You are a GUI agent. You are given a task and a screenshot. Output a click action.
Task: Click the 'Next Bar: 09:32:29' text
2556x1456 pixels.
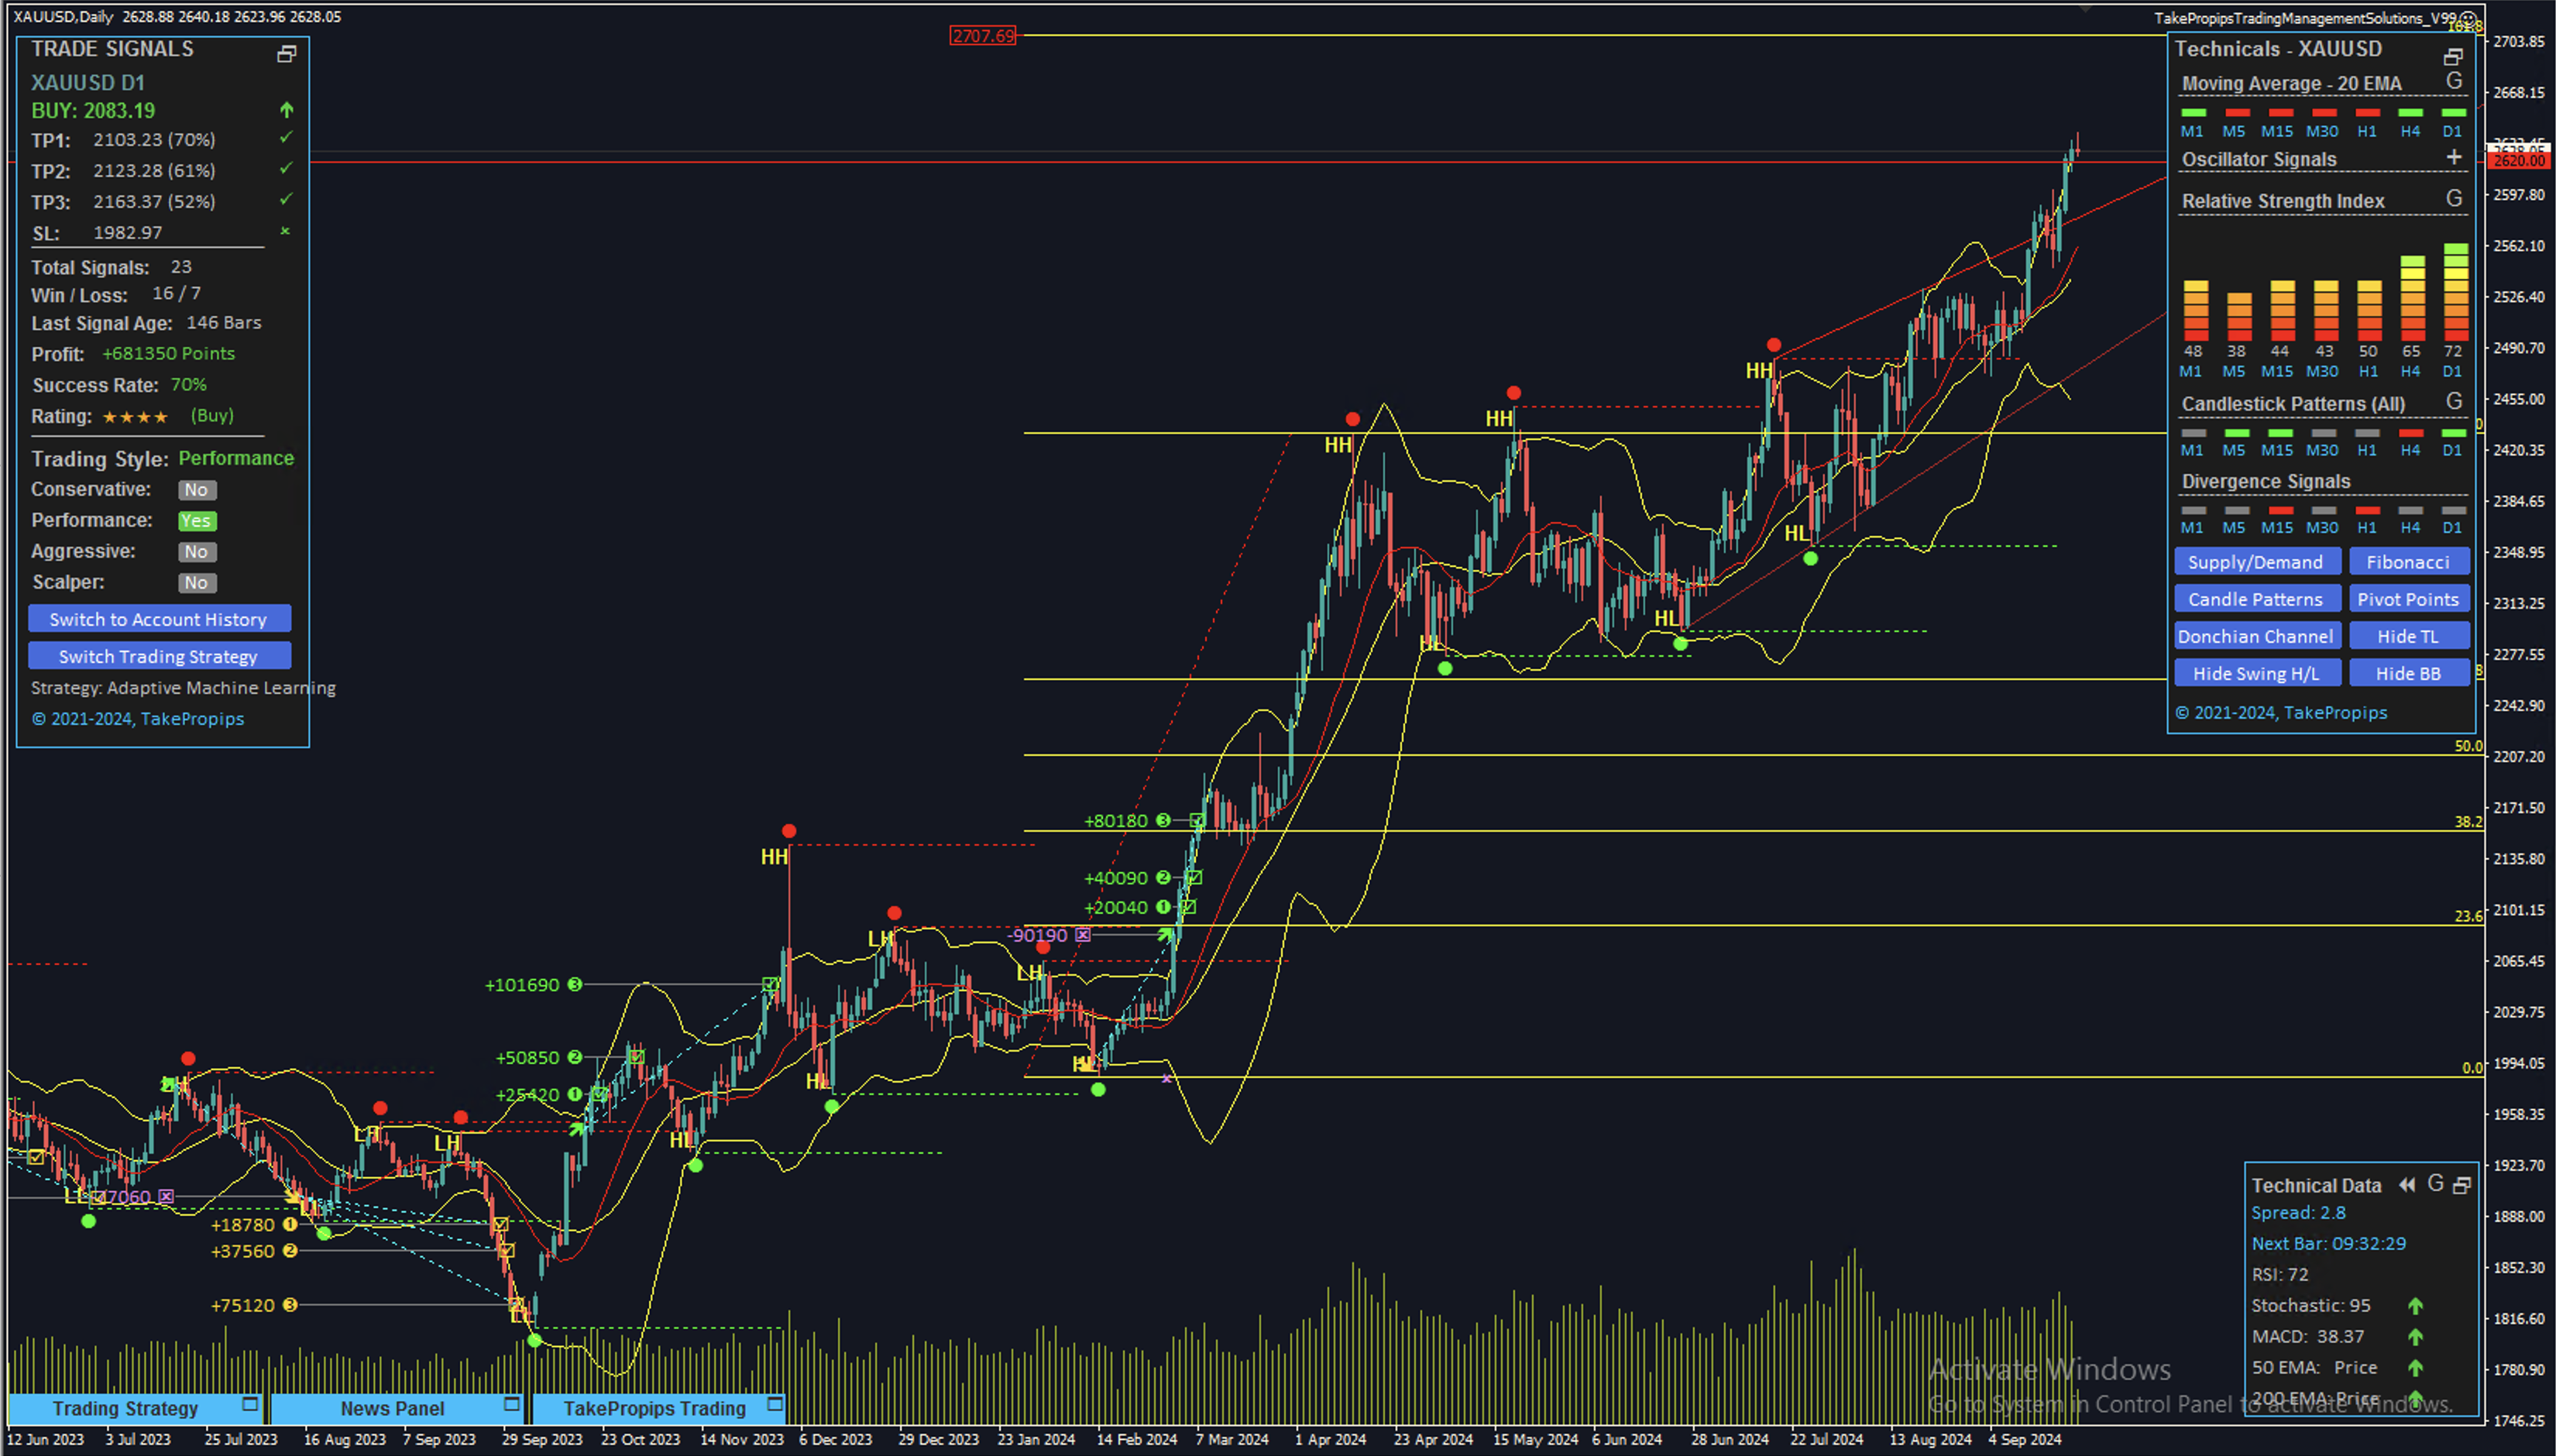tap(2329, 1244)
